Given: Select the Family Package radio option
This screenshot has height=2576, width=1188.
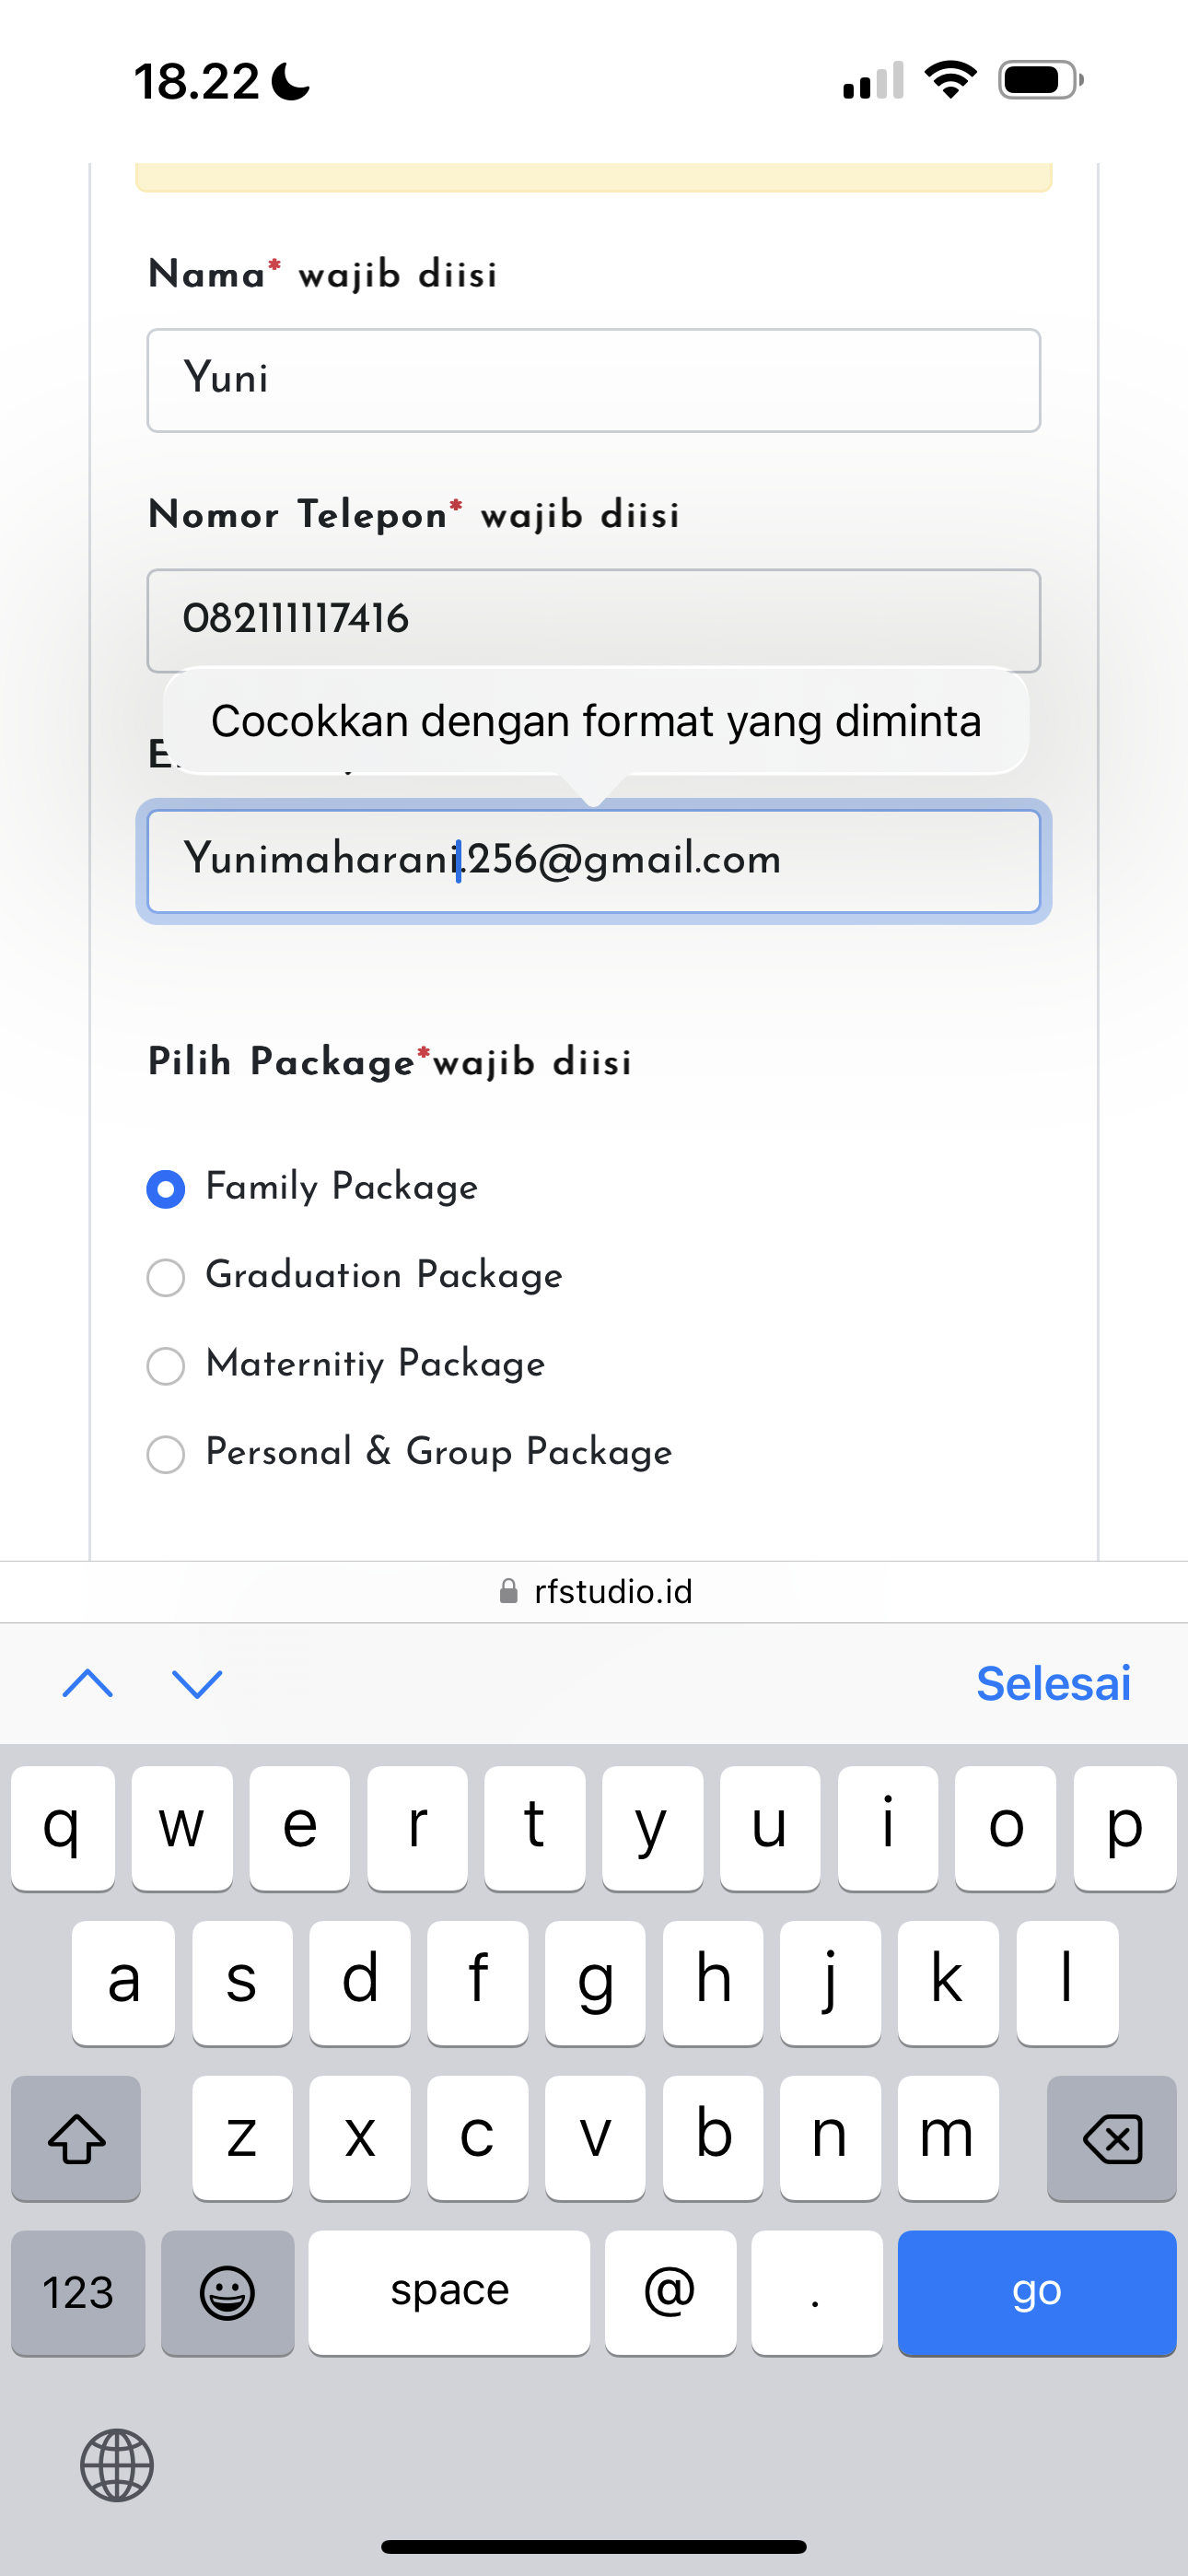Looking at the screenshot, I should 166,1189.
